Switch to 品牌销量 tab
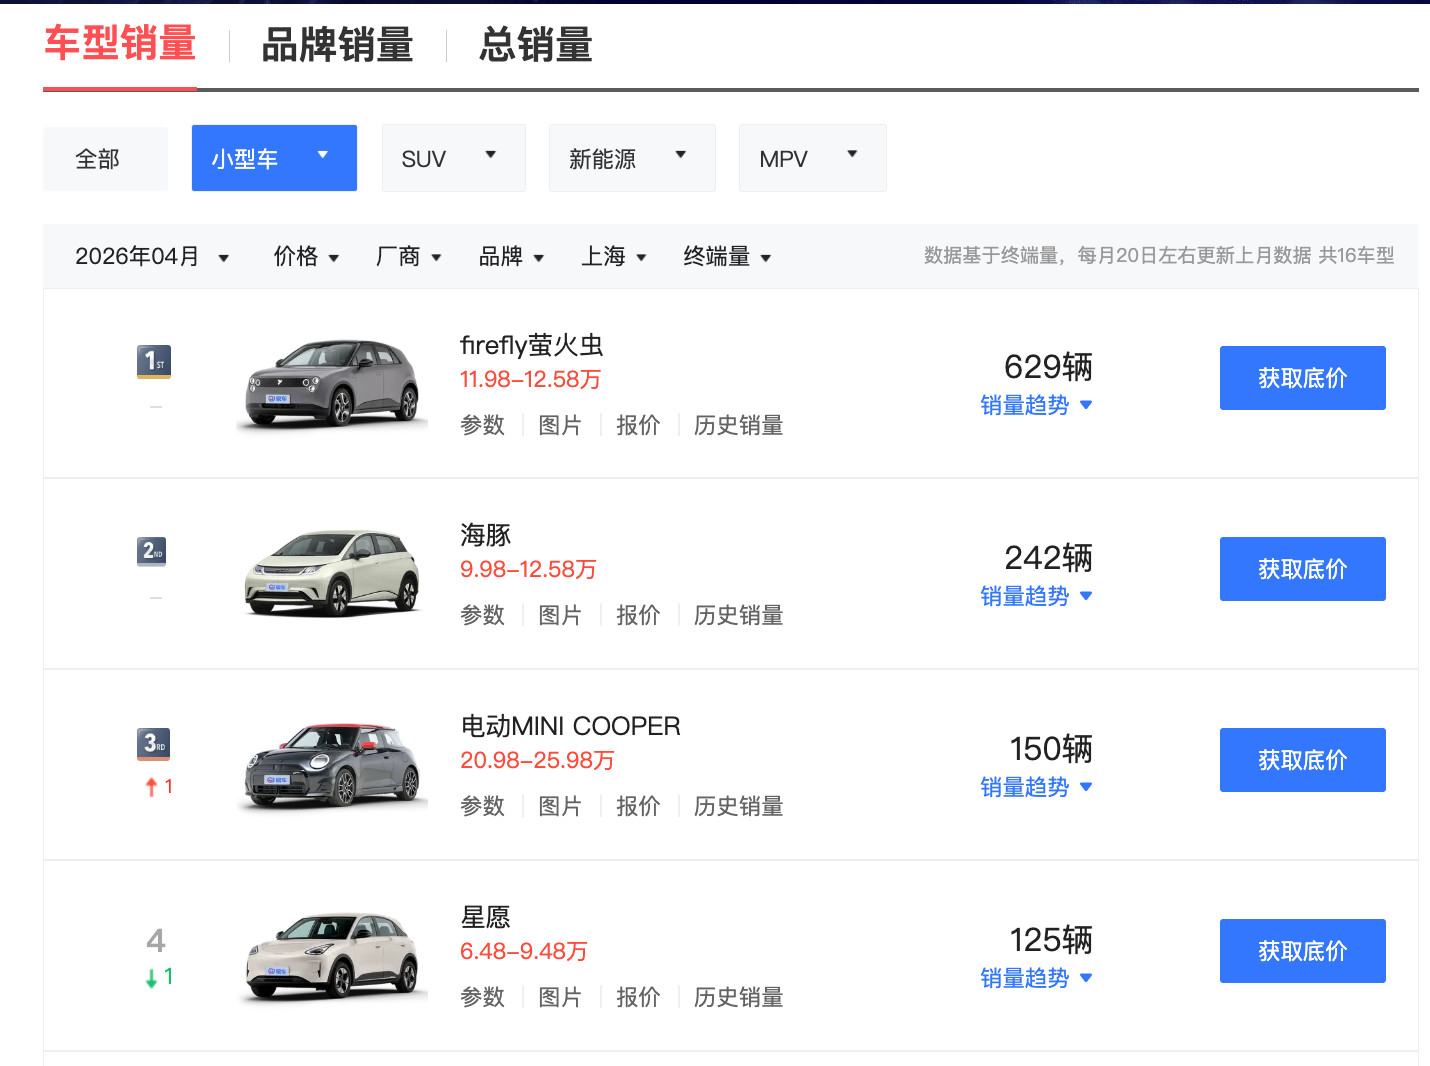Image resolution: width=1430 pixels, height=1066 pixels. tap(337, 45)
